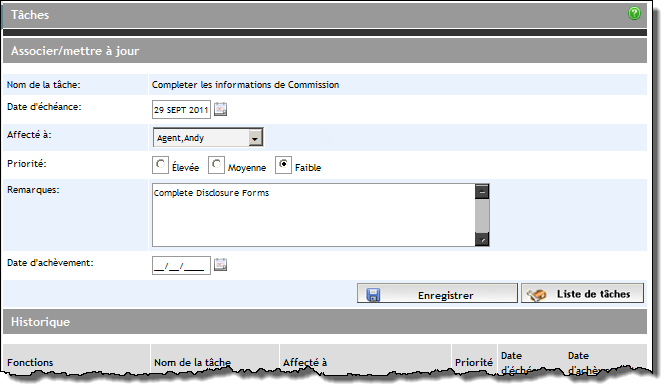Click the Enregistrer button
Screen dimensions: 669x391
[x=437, y=294]
